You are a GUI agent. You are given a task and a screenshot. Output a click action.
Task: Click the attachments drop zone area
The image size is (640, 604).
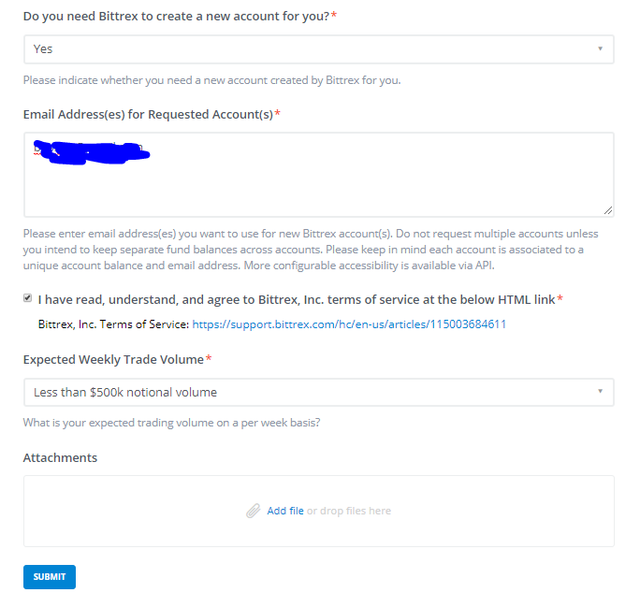click(x=319, y=511)
